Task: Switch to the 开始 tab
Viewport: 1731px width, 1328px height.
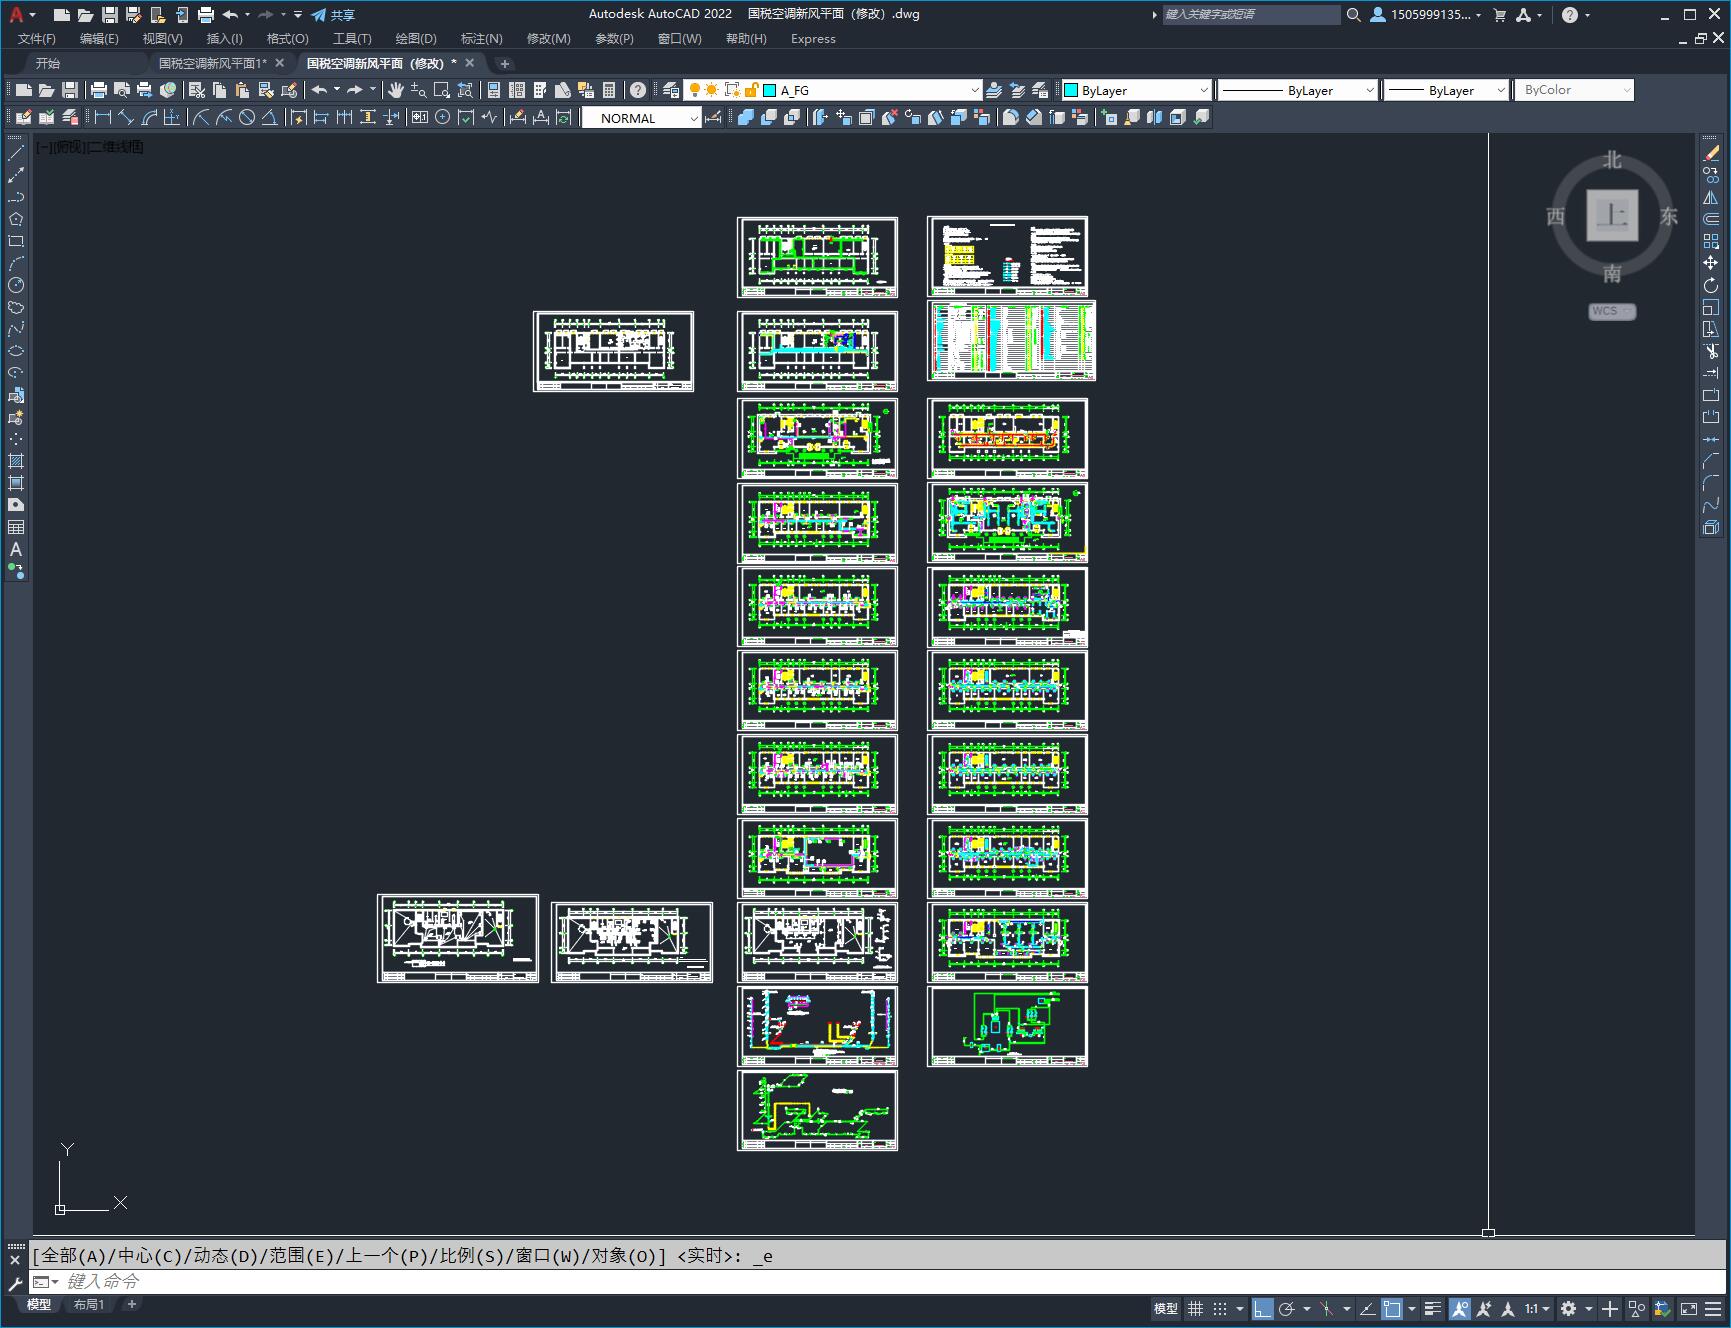Action: pyautogui.click(x=48, y=63)
